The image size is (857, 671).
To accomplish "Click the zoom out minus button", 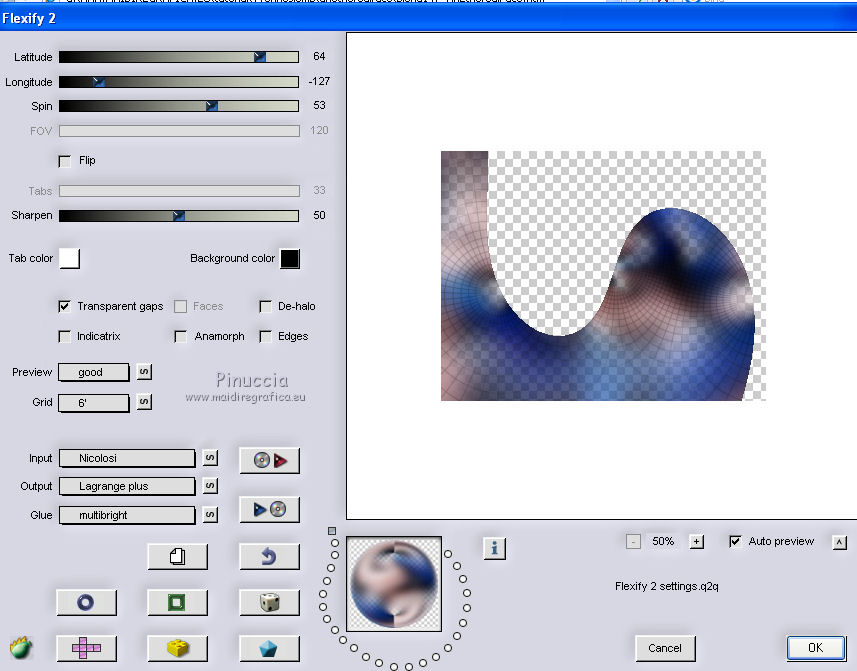I will (633, 541).
